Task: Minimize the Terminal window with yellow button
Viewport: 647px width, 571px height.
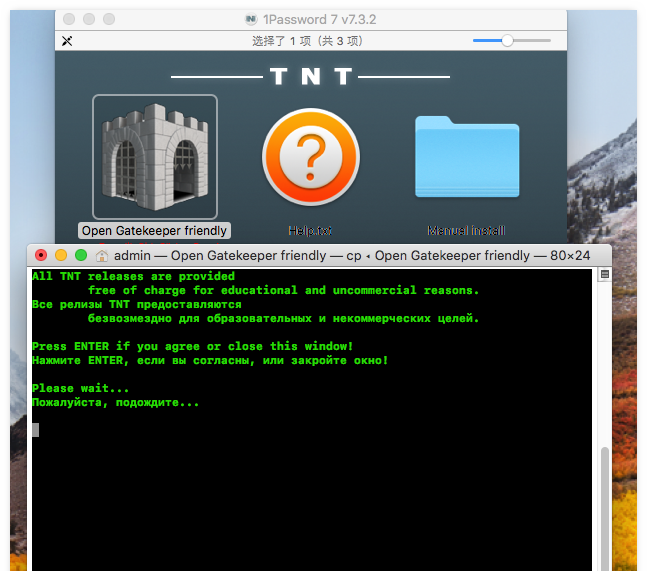Action: pyautogui.click(x=61, y=255)
